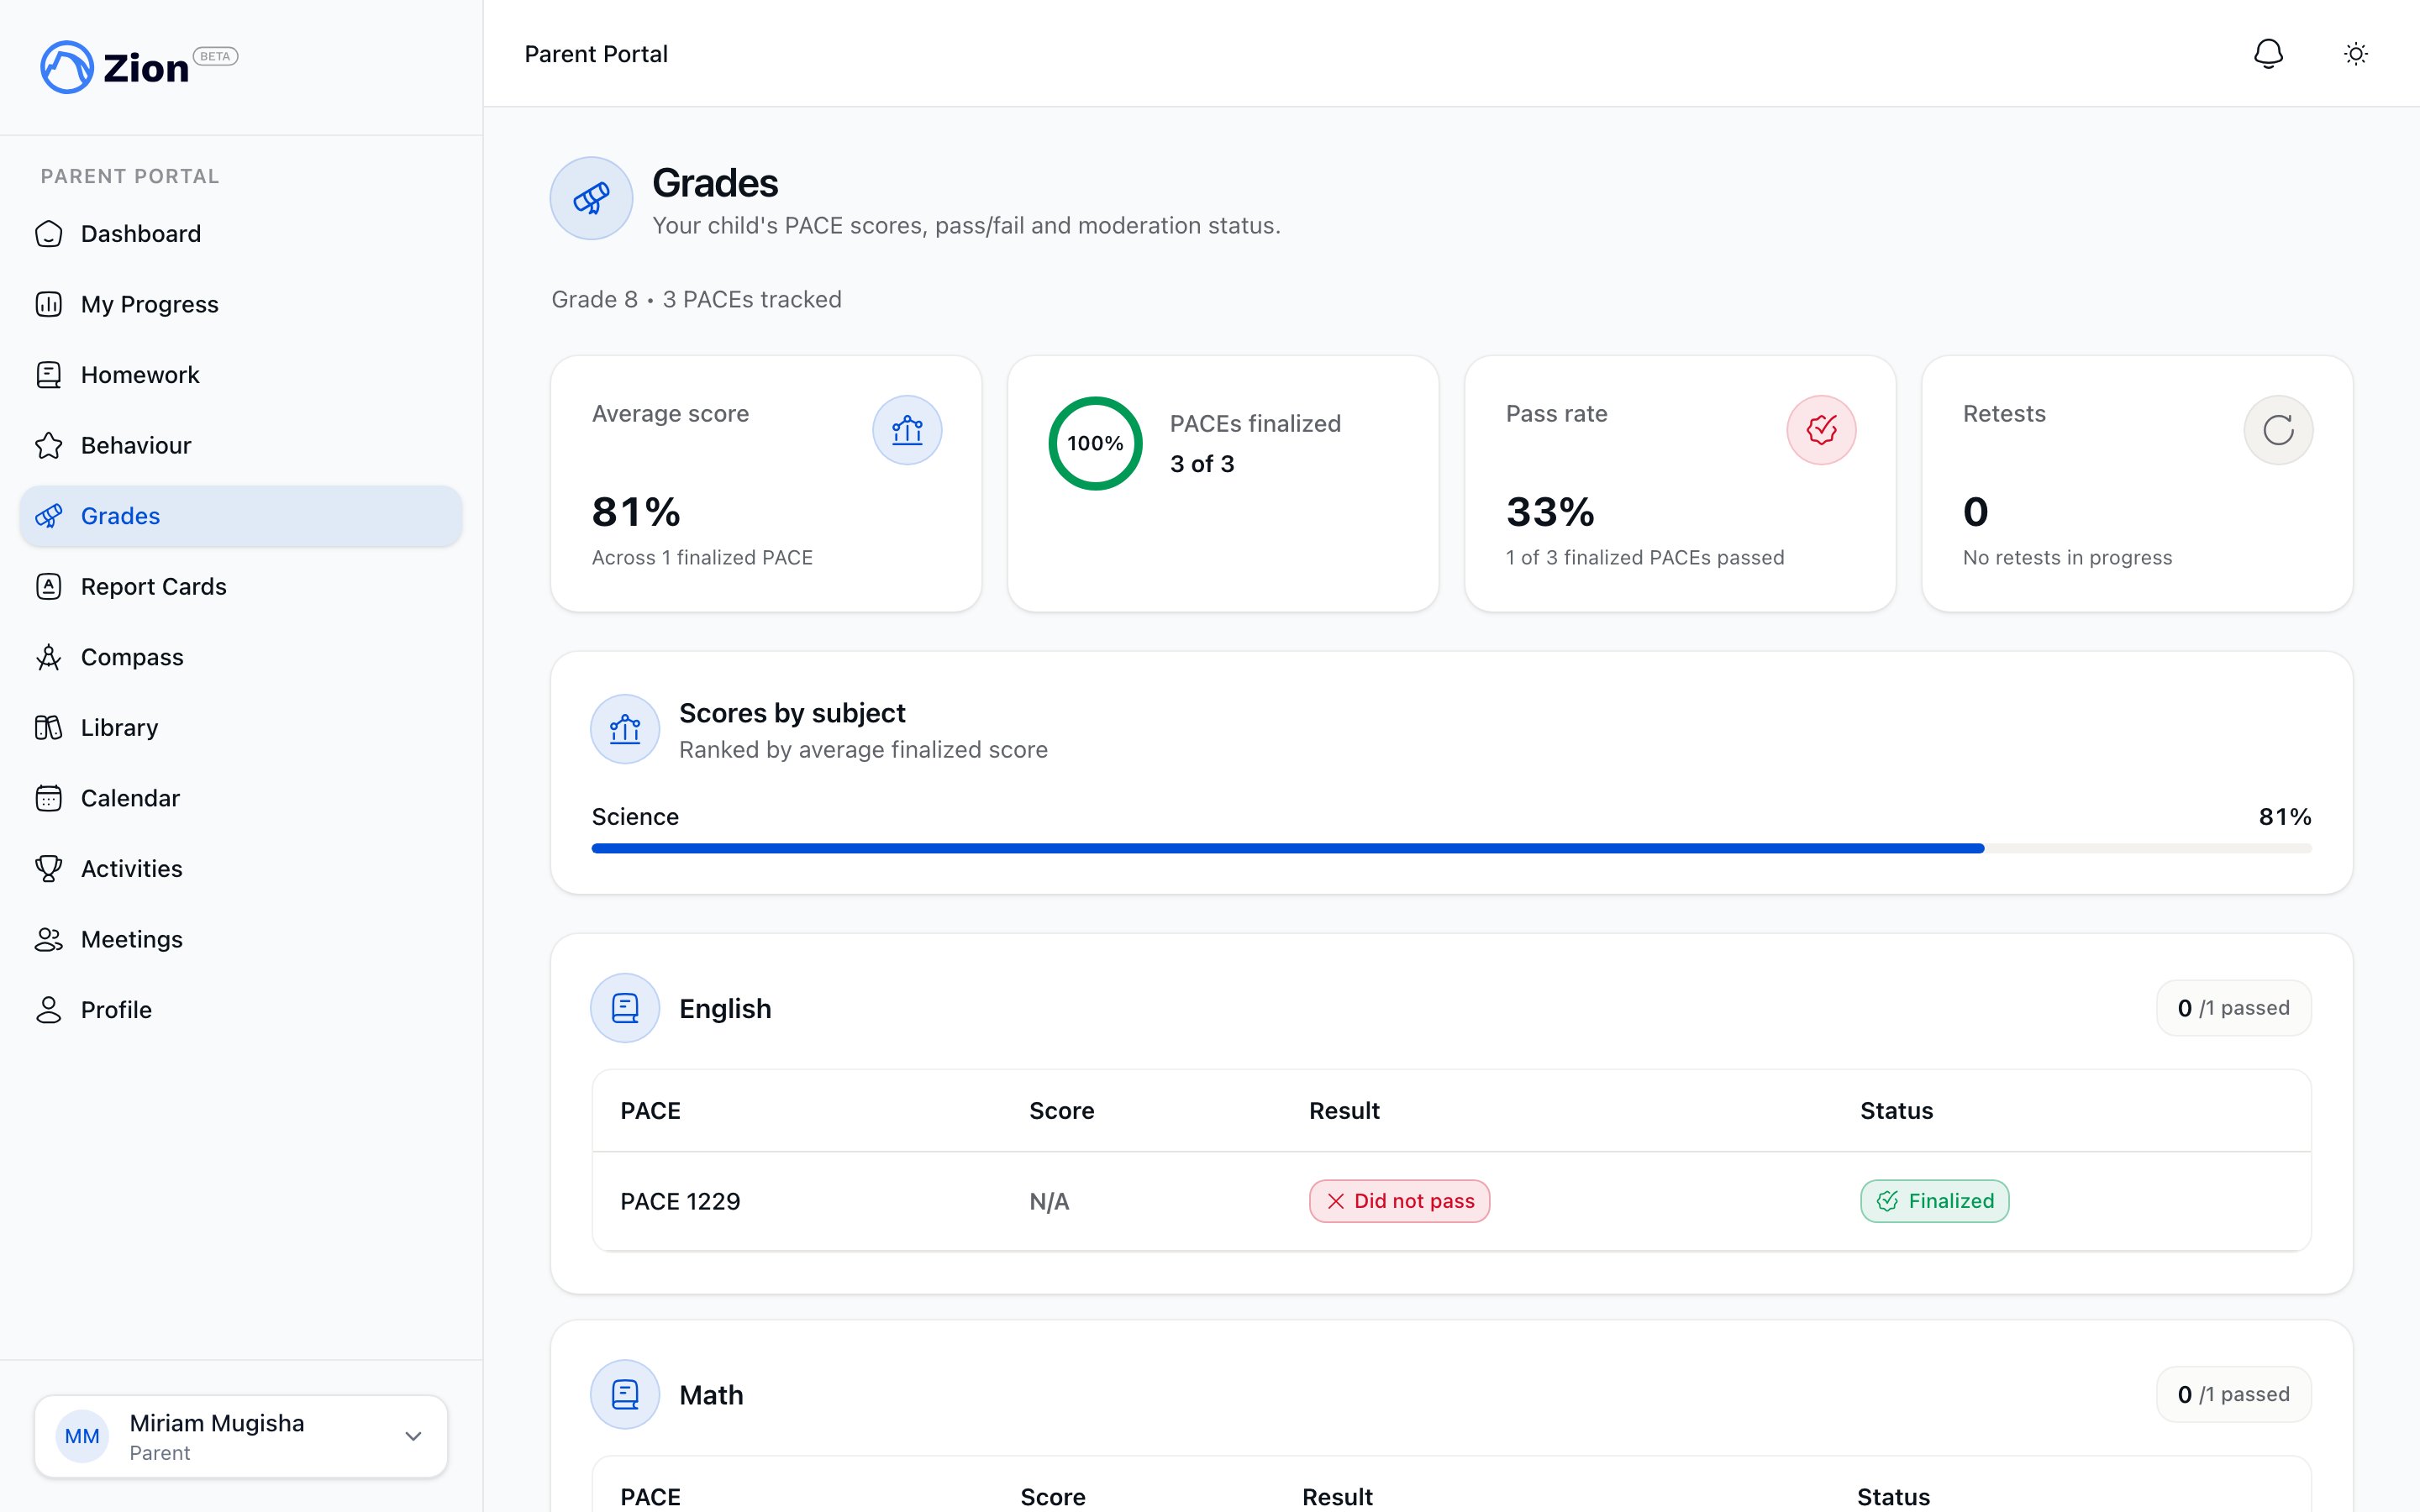Click the Parent Portal header title
The width and height of the screenshot is (2420, 1512).
[596, 54]
